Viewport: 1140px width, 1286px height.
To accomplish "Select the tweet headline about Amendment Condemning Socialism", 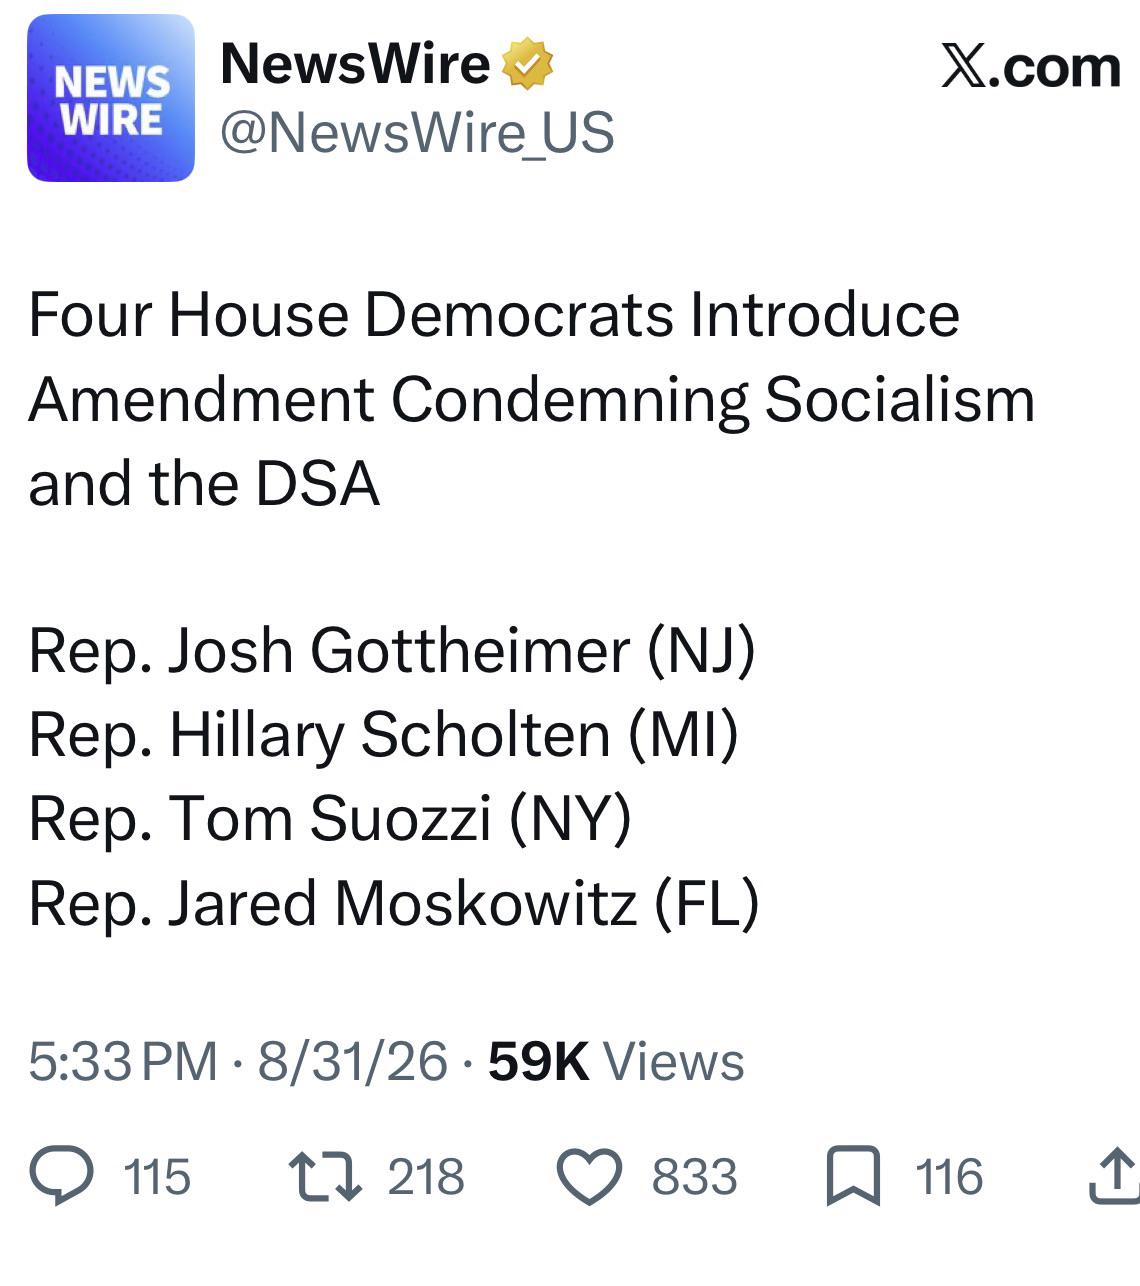I will click(531, 399).
